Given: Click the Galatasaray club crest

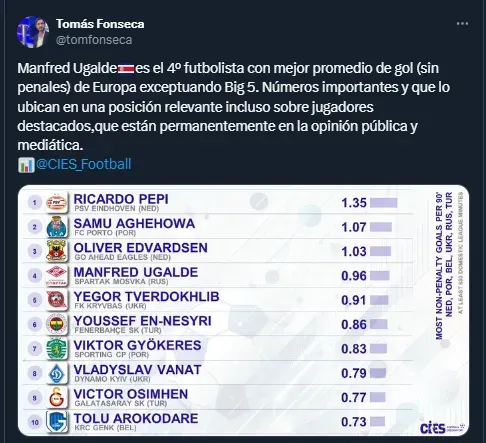Looking at the screenshot, I should click(x=56, y=397).
